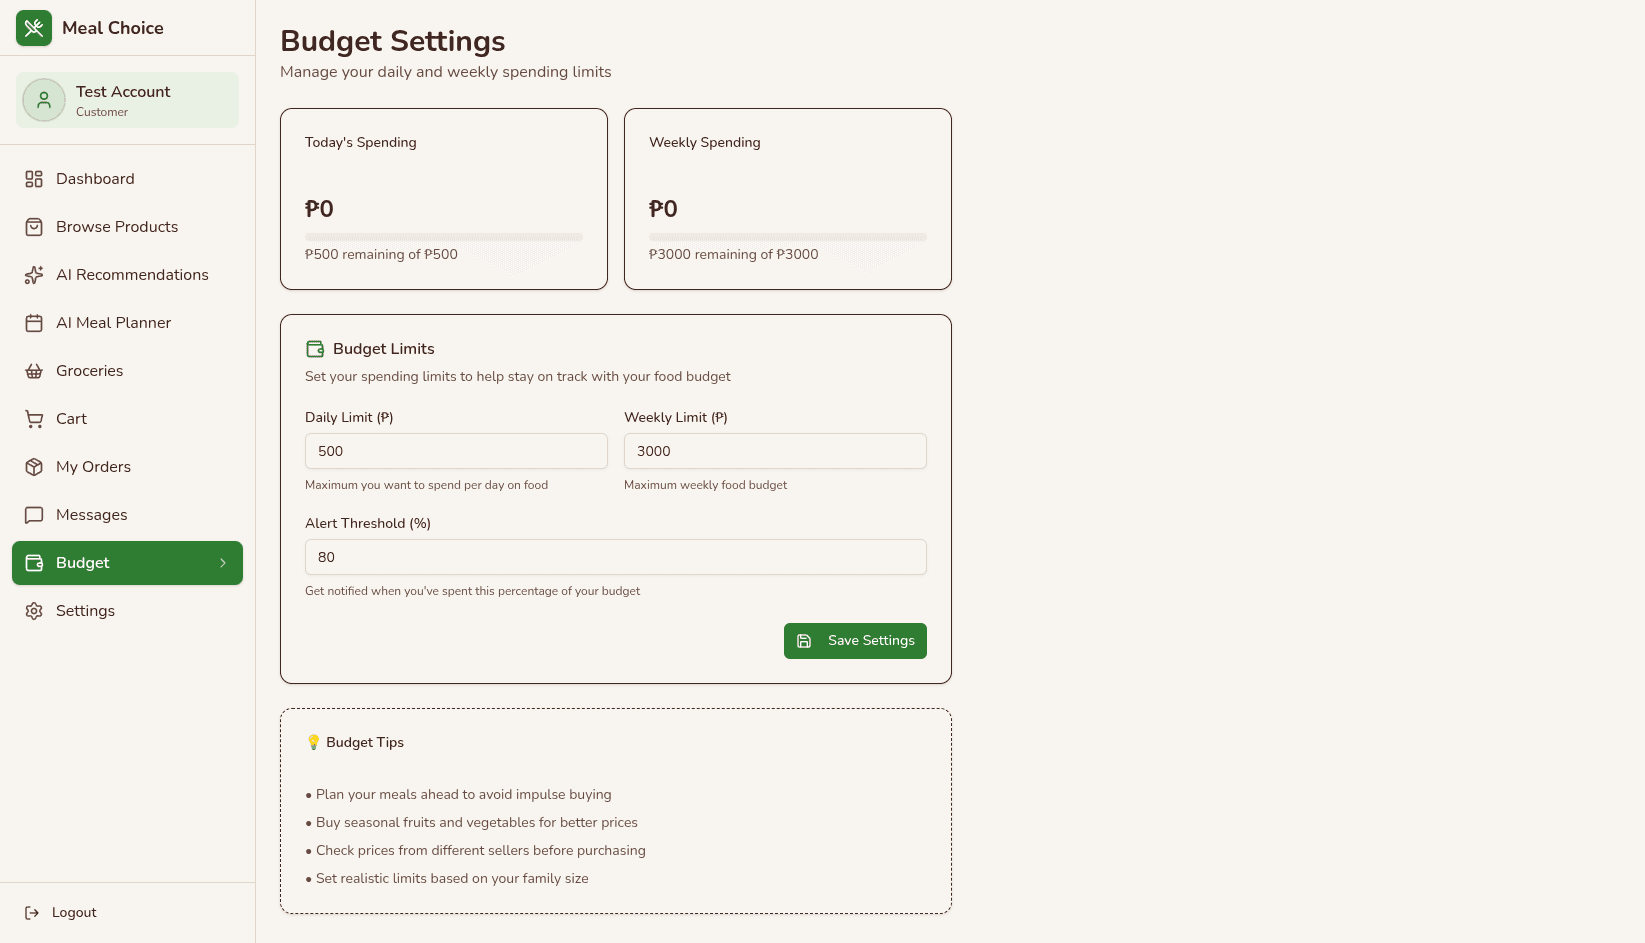Image resolution: width=1645 pixels, height=943 pixels.
Task: Click the Settings gear icon
Action: click(34, 611)
